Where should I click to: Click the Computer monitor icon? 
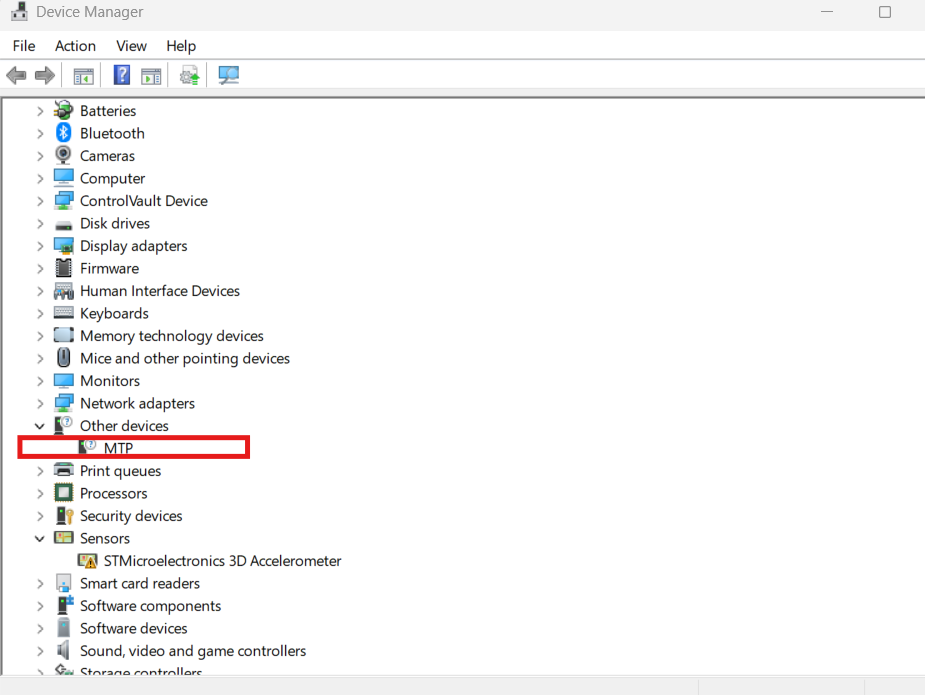click(63, 178)
